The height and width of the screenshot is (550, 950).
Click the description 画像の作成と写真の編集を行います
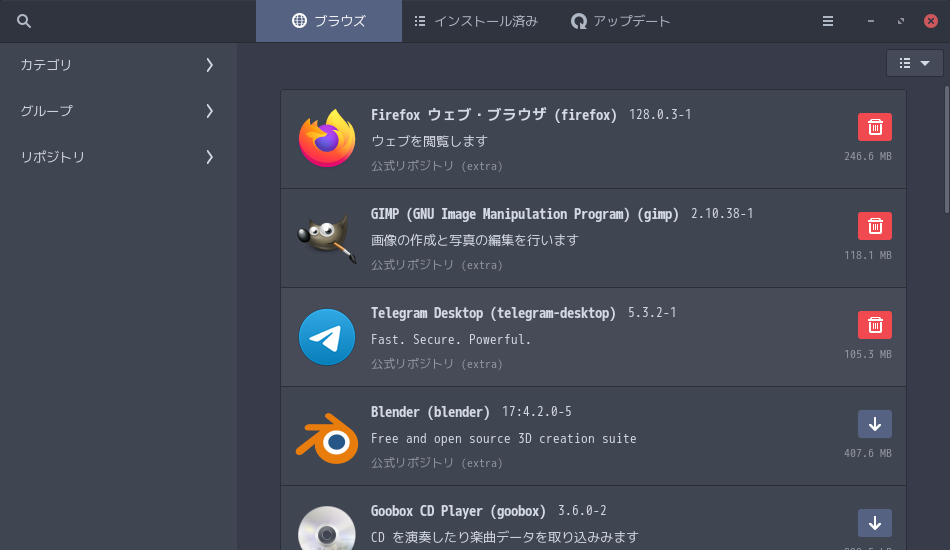coord(475,240)
